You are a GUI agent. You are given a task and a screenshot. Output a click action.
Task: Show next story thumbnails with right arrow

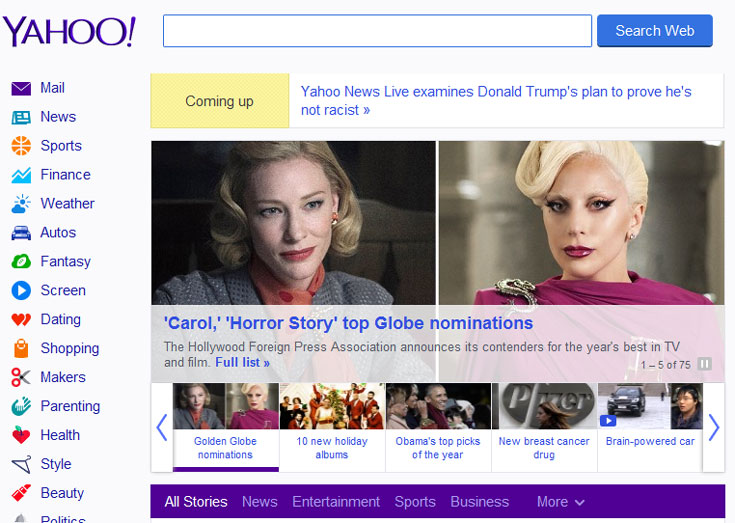click(x=713, y=428)
